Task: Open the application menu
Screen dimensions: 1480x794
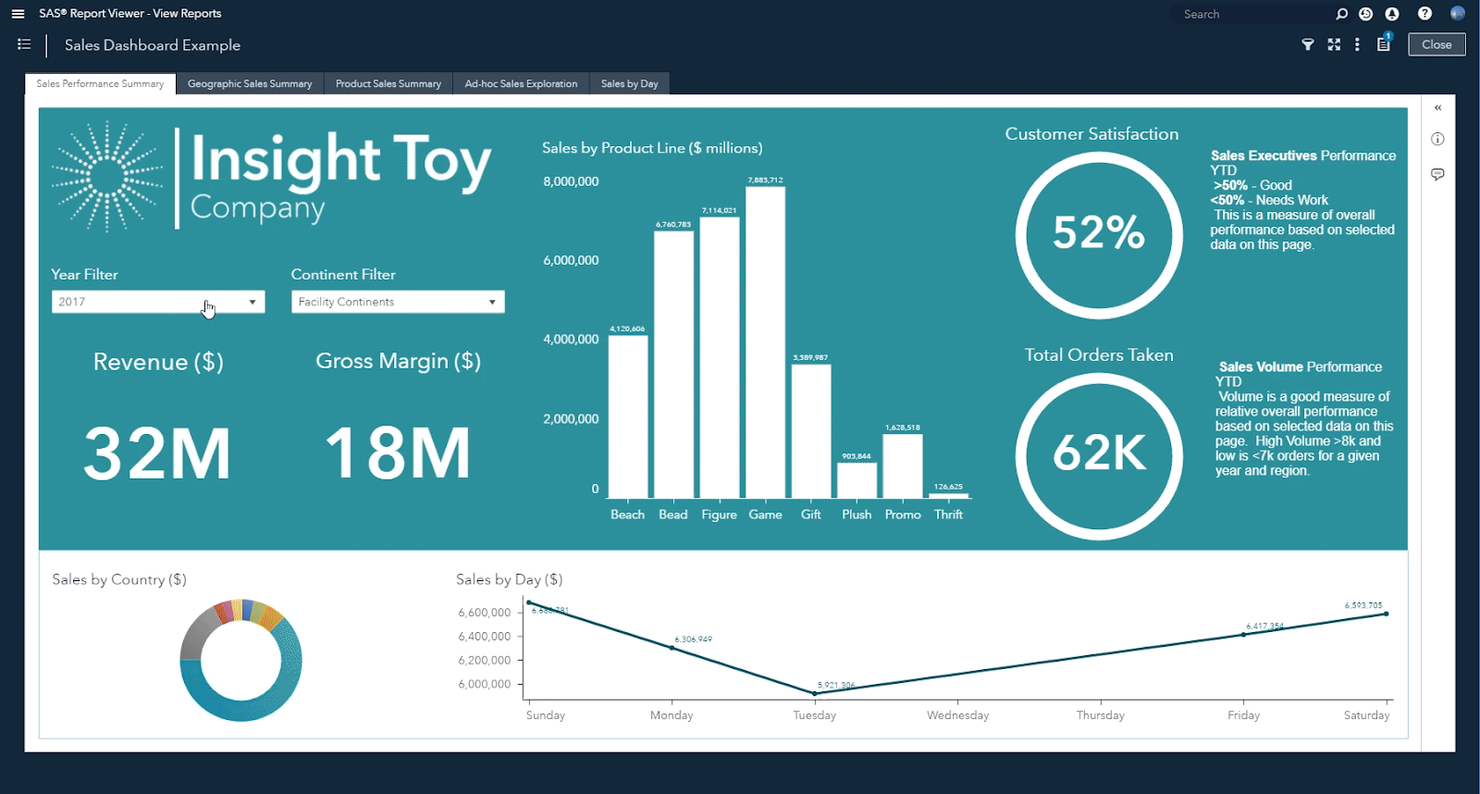Action: [x=17, y=13]
